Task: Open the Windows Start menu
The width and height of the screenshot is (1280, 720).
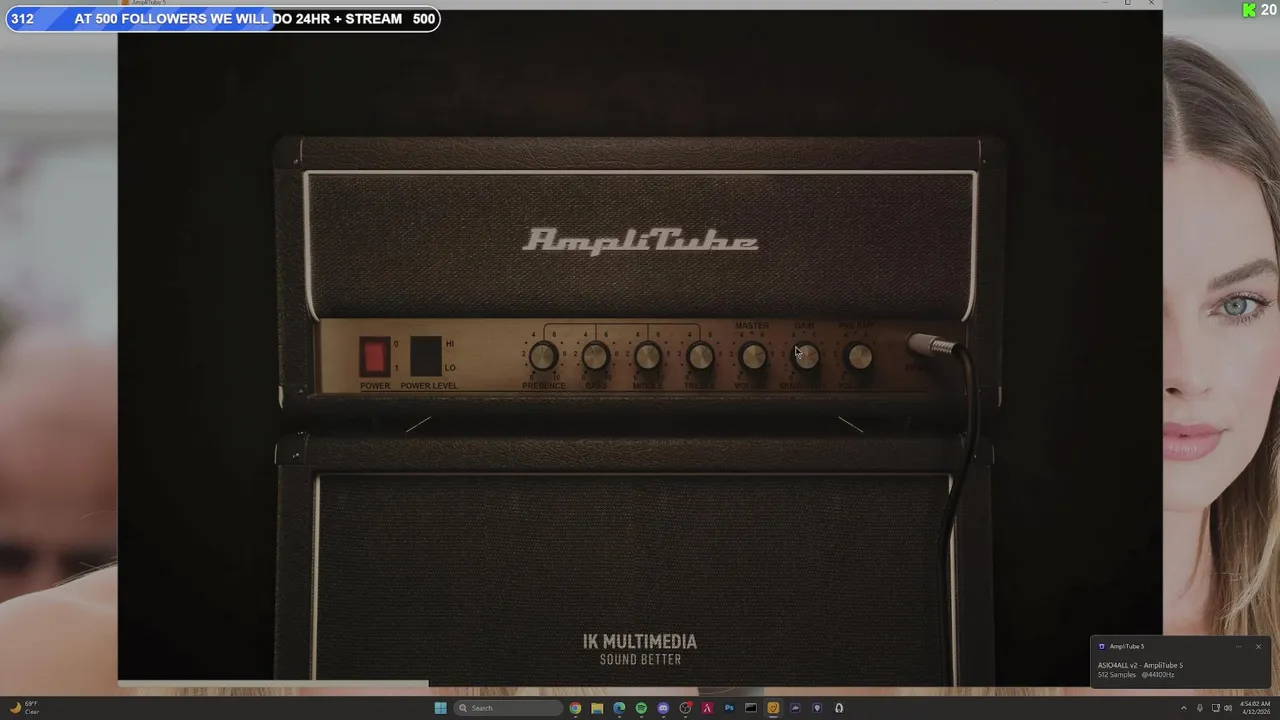Action: (x=440, y=708)
